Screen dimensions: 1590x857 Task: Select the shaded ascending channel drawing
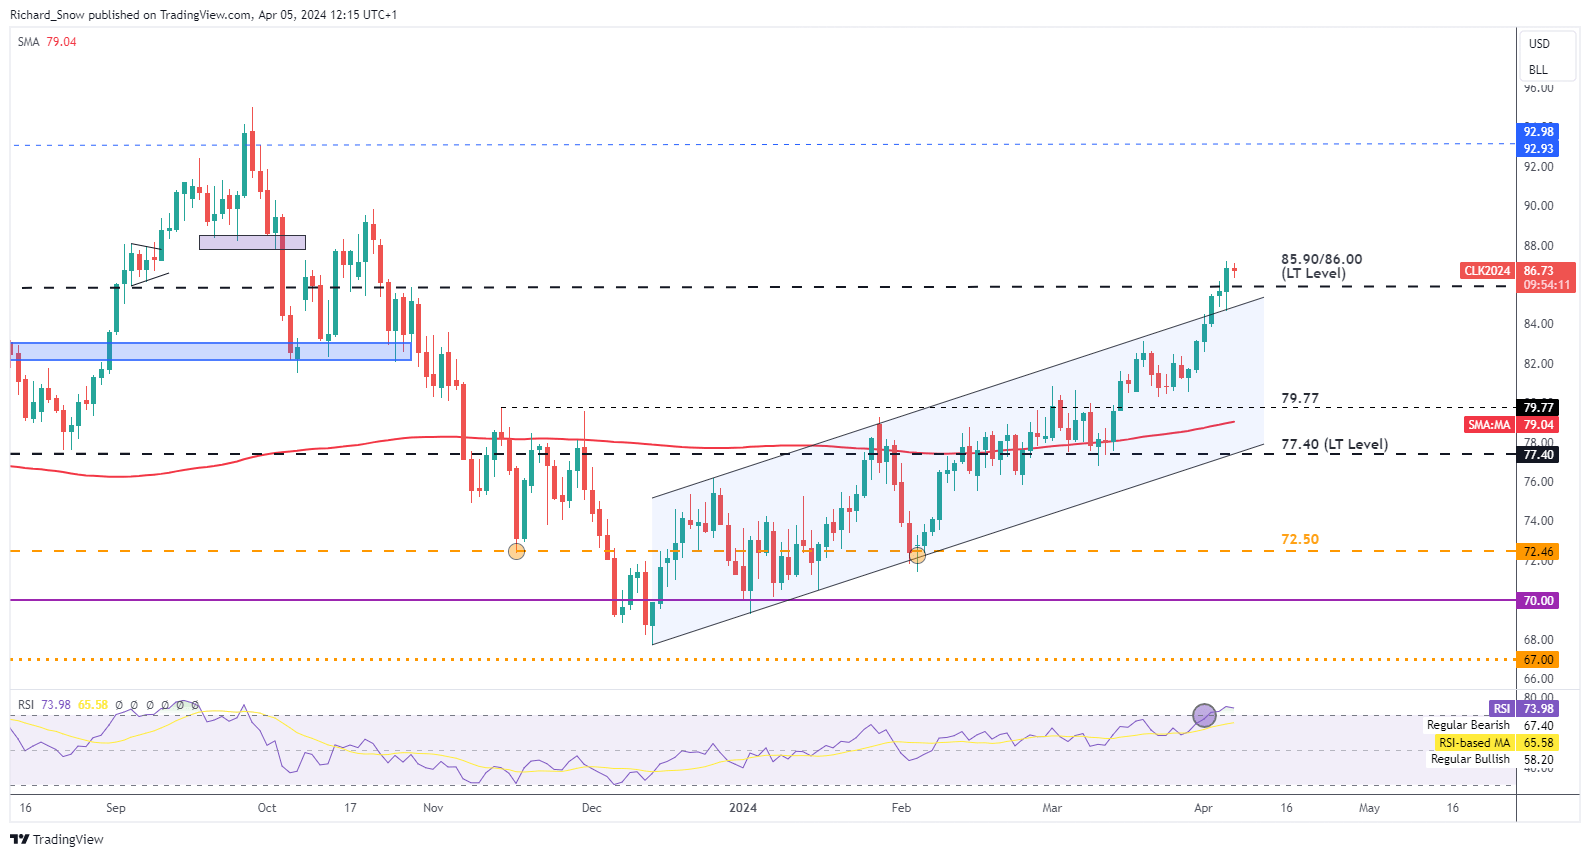958,470
